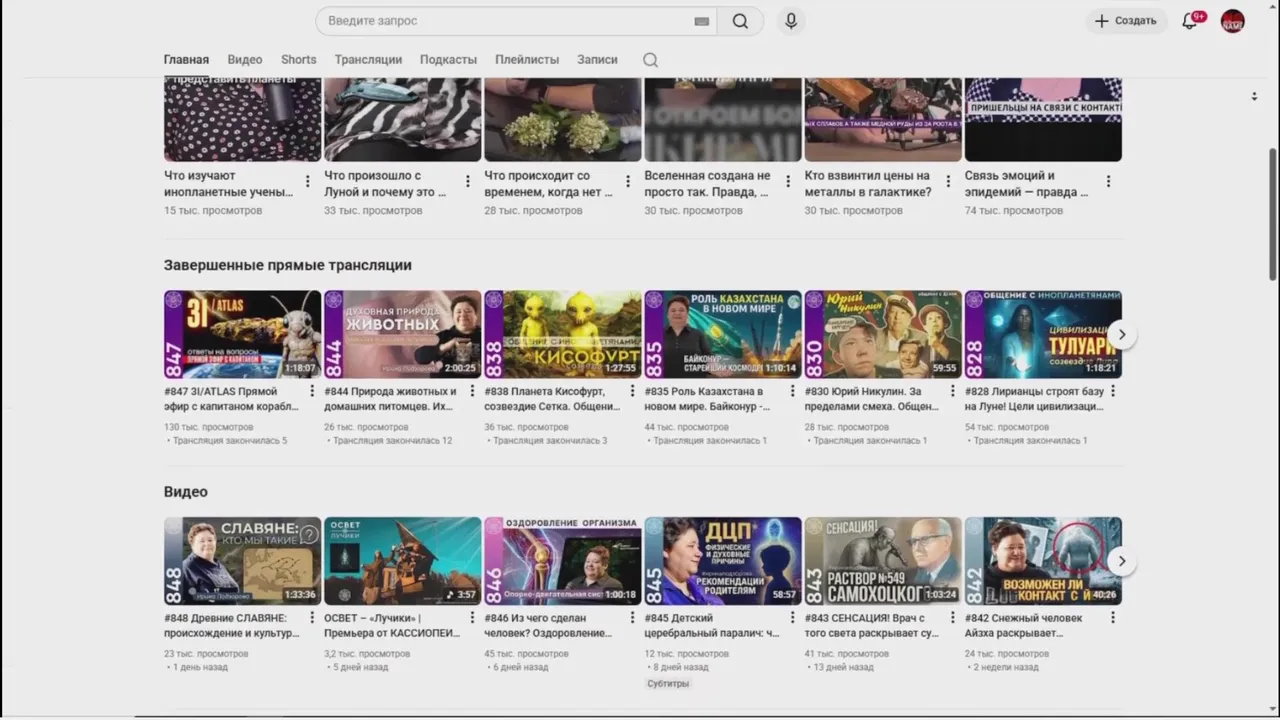Open menu for #848 Древние СЛАВЯНЕ video
Image resolution: width=1280 pixels, height=720 pixels.
[312, 618]
